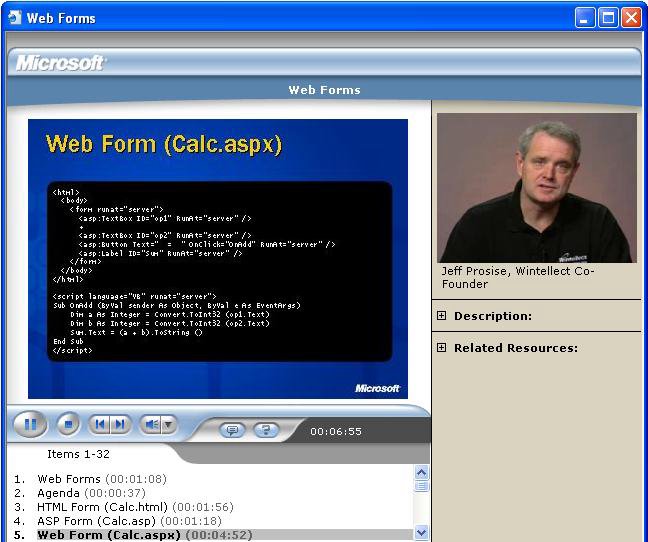Minimize the Web Forms window
648x542 pixels.
[x=585, y=18]
